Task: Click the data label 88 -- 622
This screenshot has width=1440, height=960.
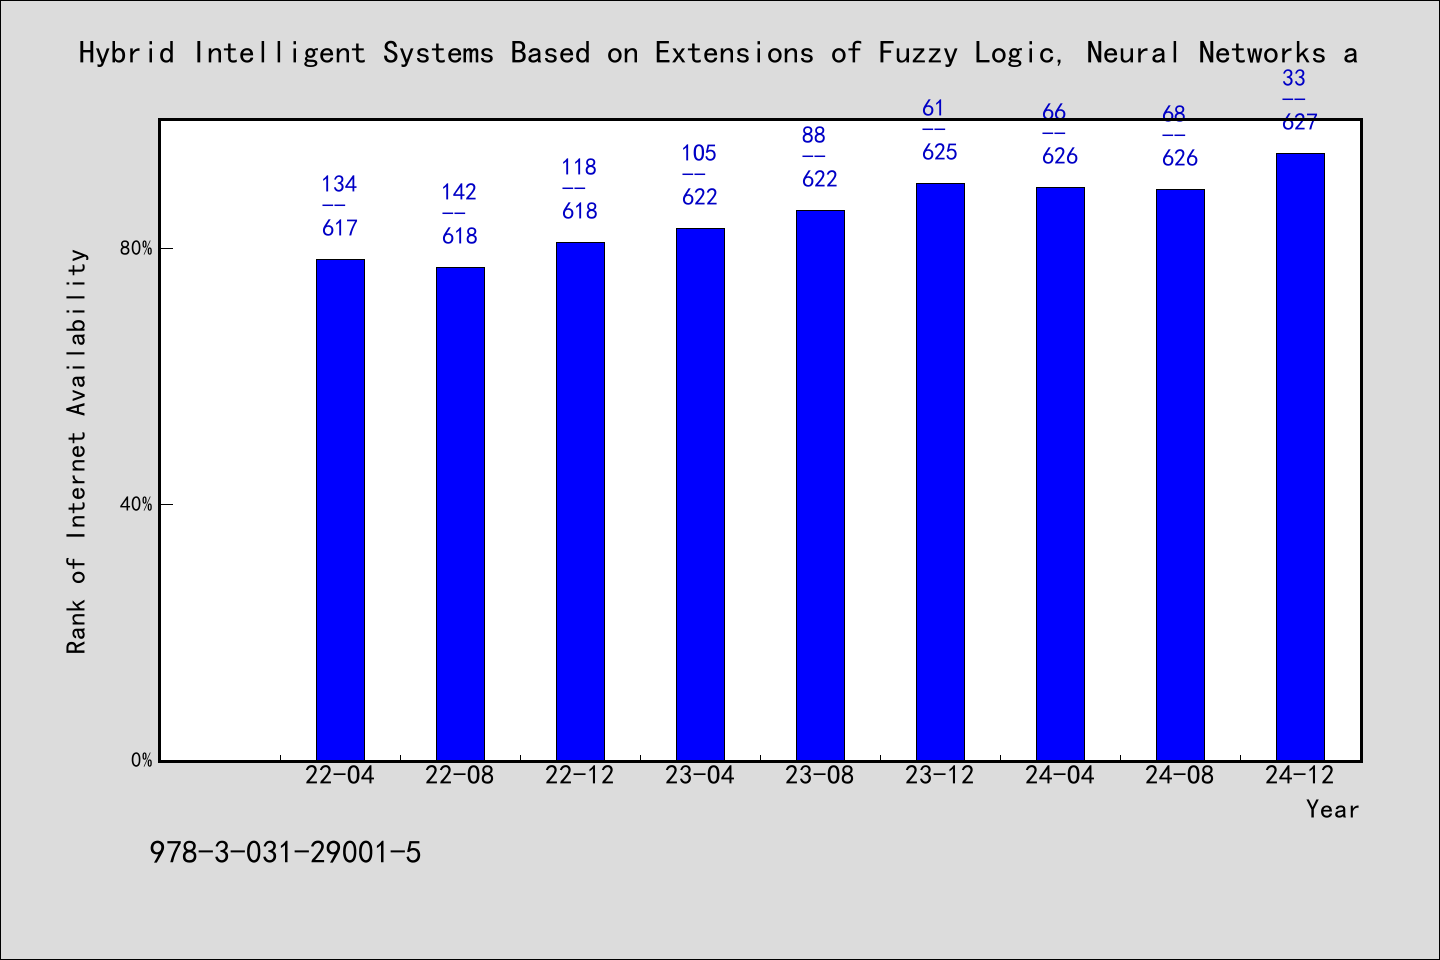Action: 820,157
